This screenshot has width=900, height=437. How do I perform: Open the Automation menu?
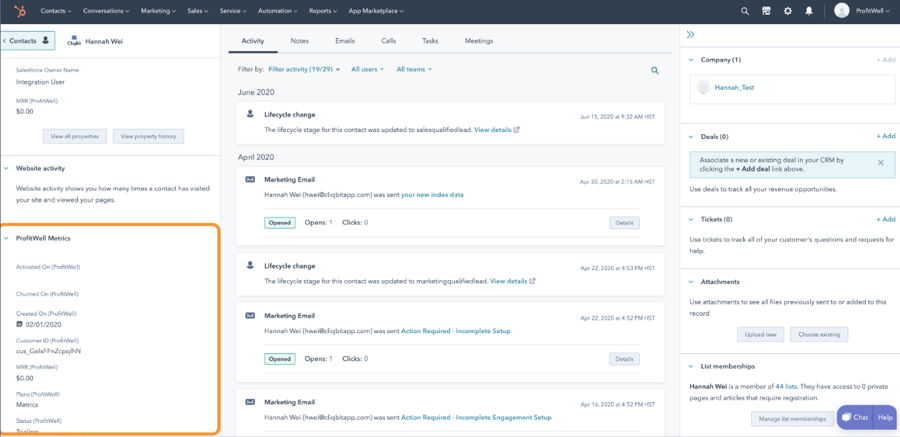[x=278, y=11]
